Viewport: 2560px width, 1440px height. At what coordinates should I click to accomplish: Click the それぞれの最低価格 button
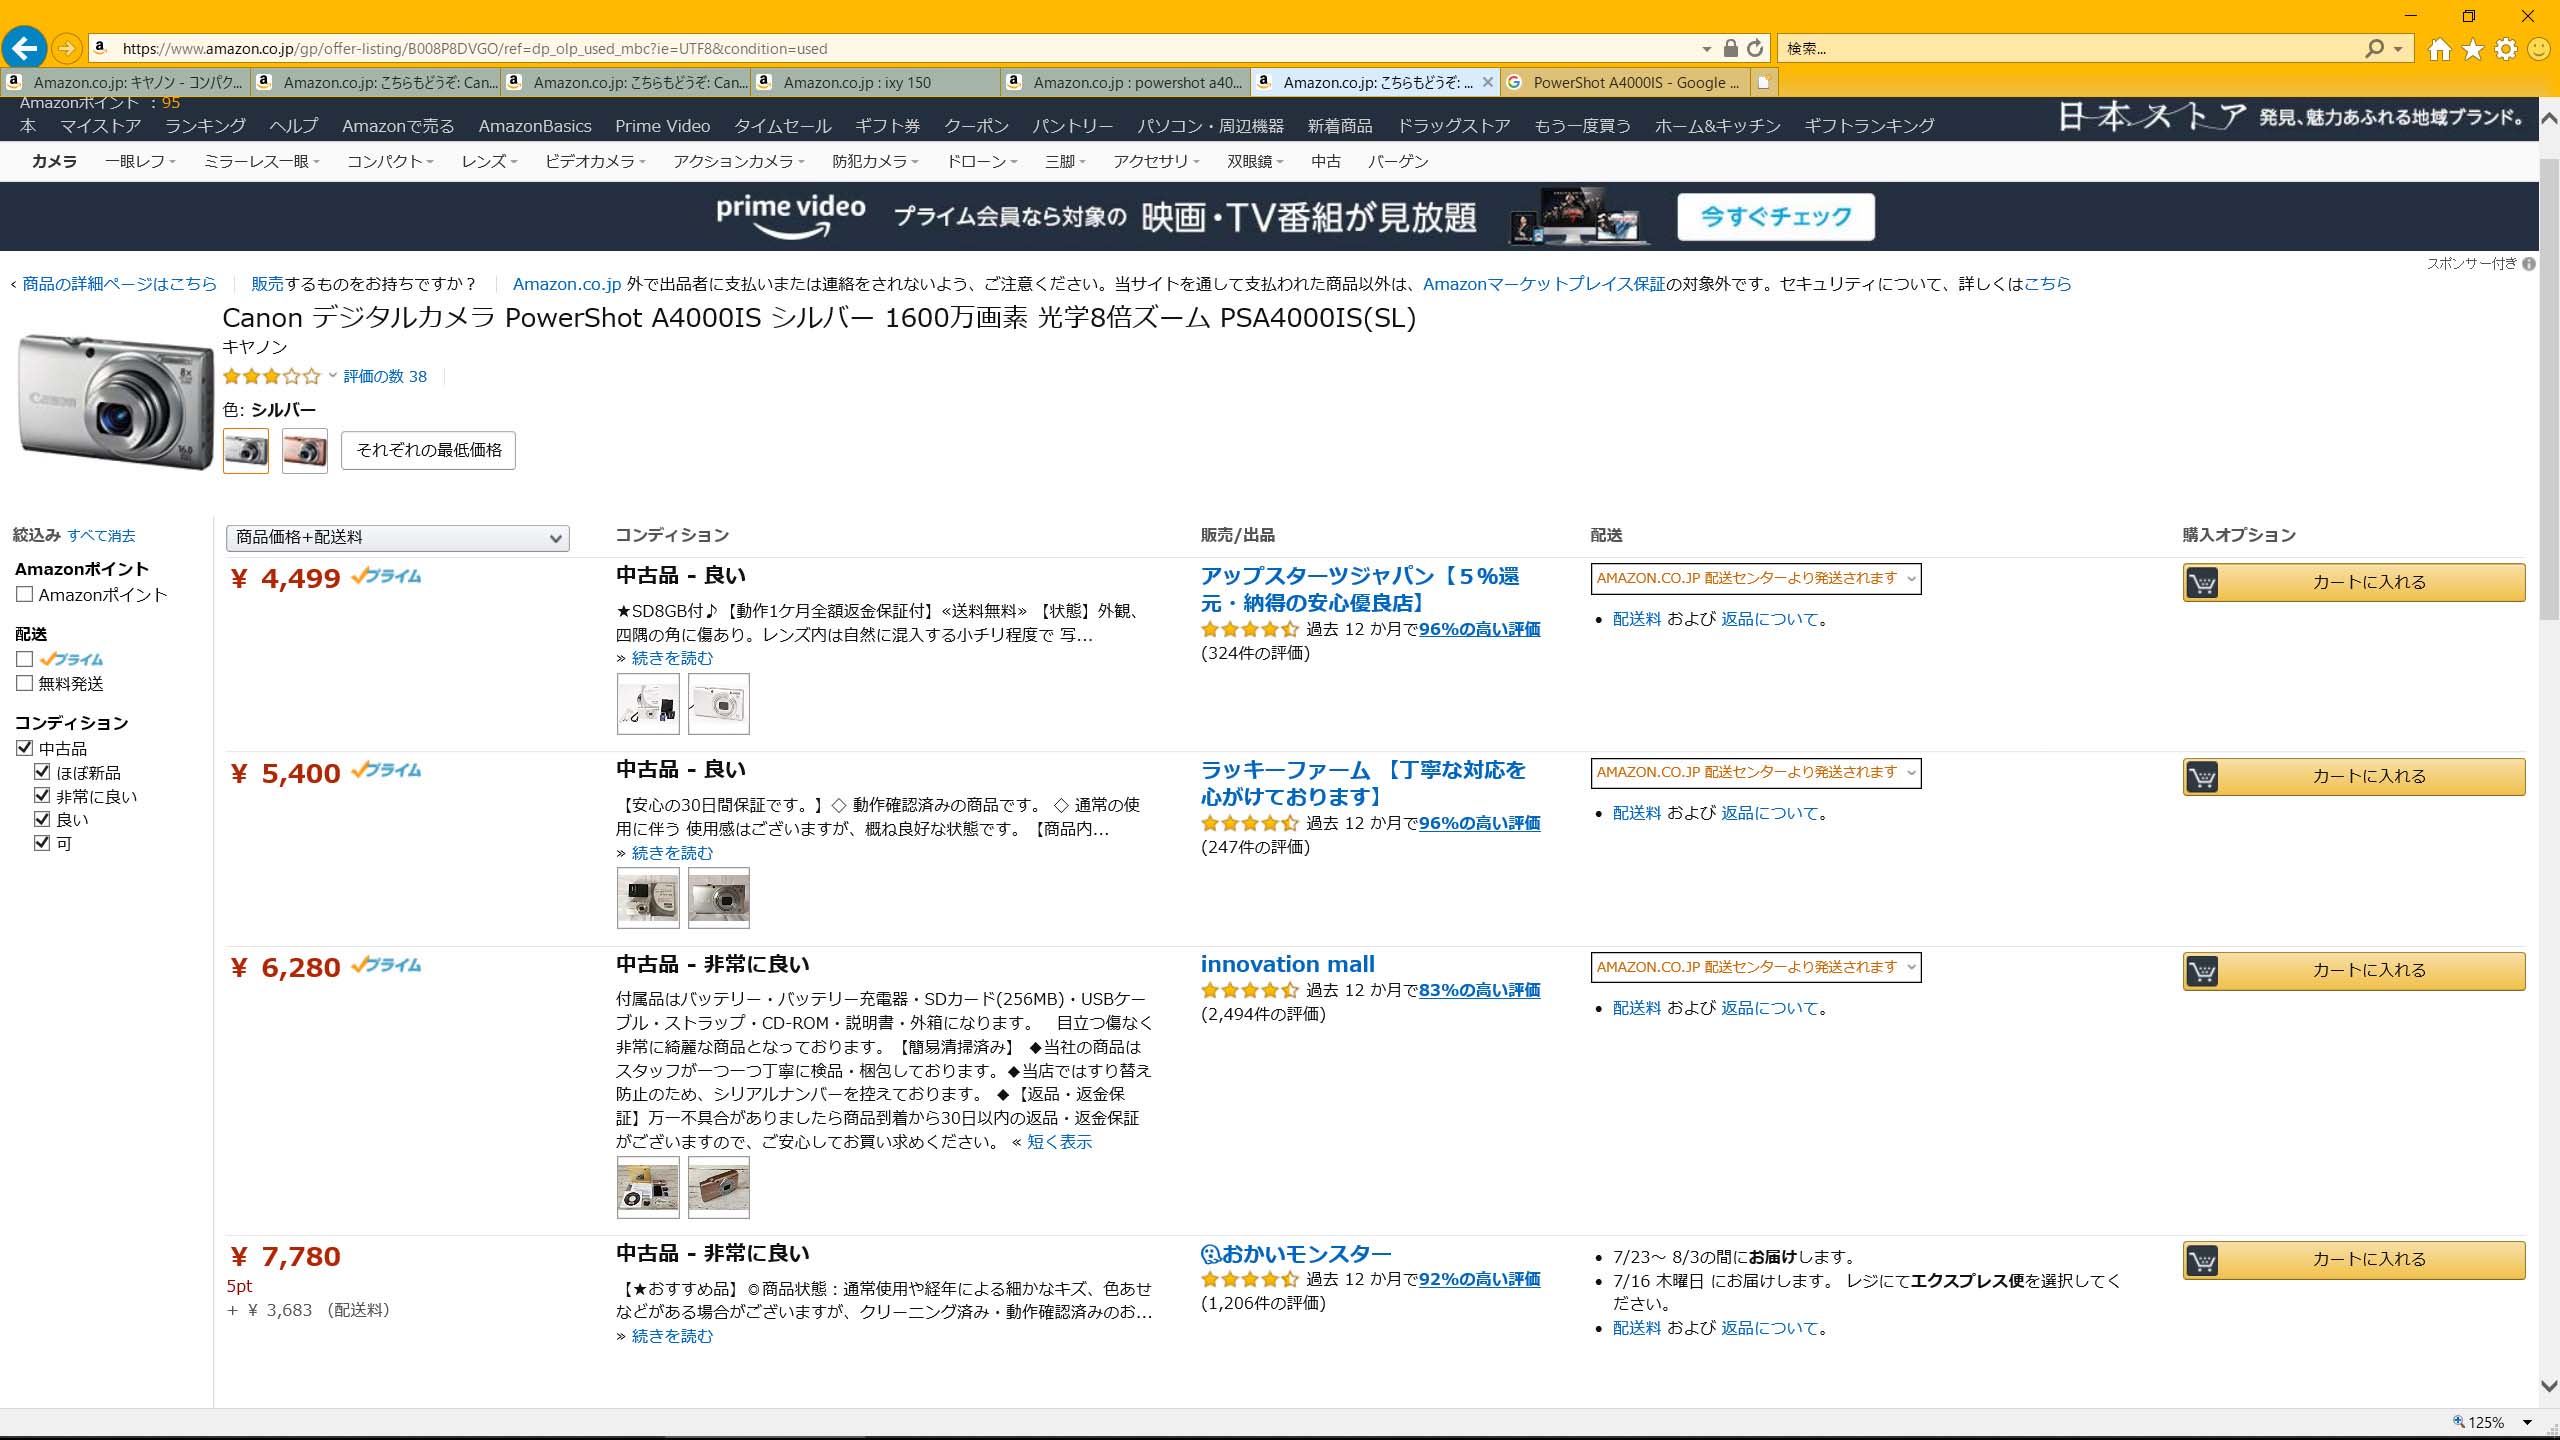point(429,450)
